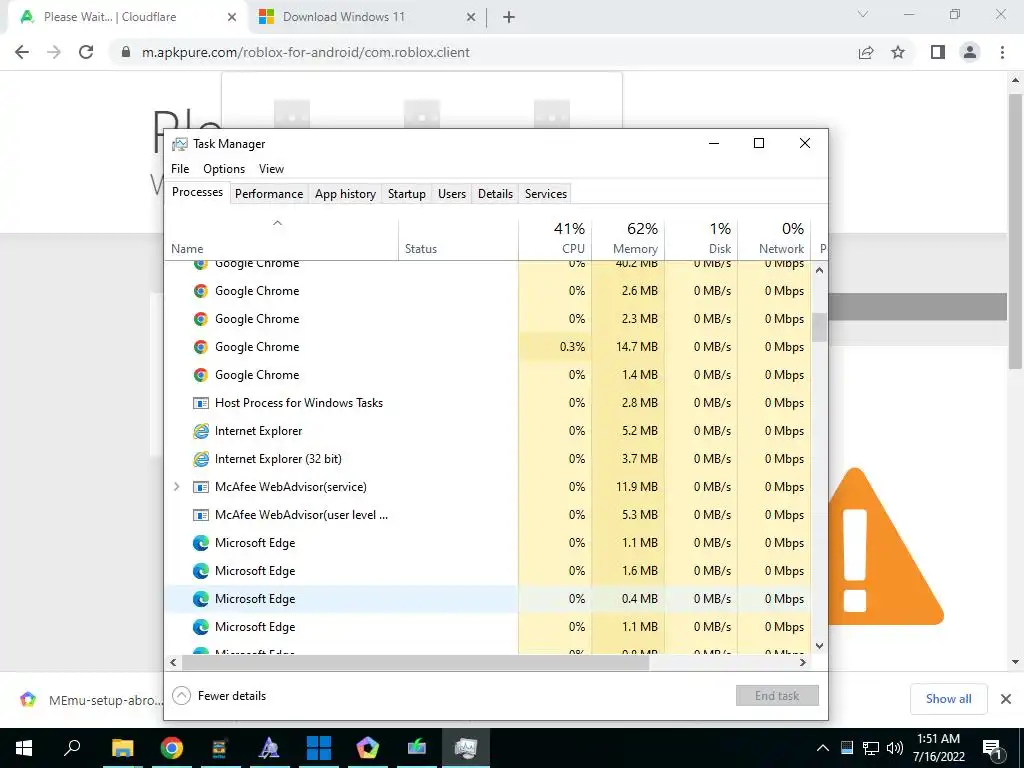Open Chrome tab search chevron
The image size is (1024, 768).
pyautogui.click(x=863, y=14)
